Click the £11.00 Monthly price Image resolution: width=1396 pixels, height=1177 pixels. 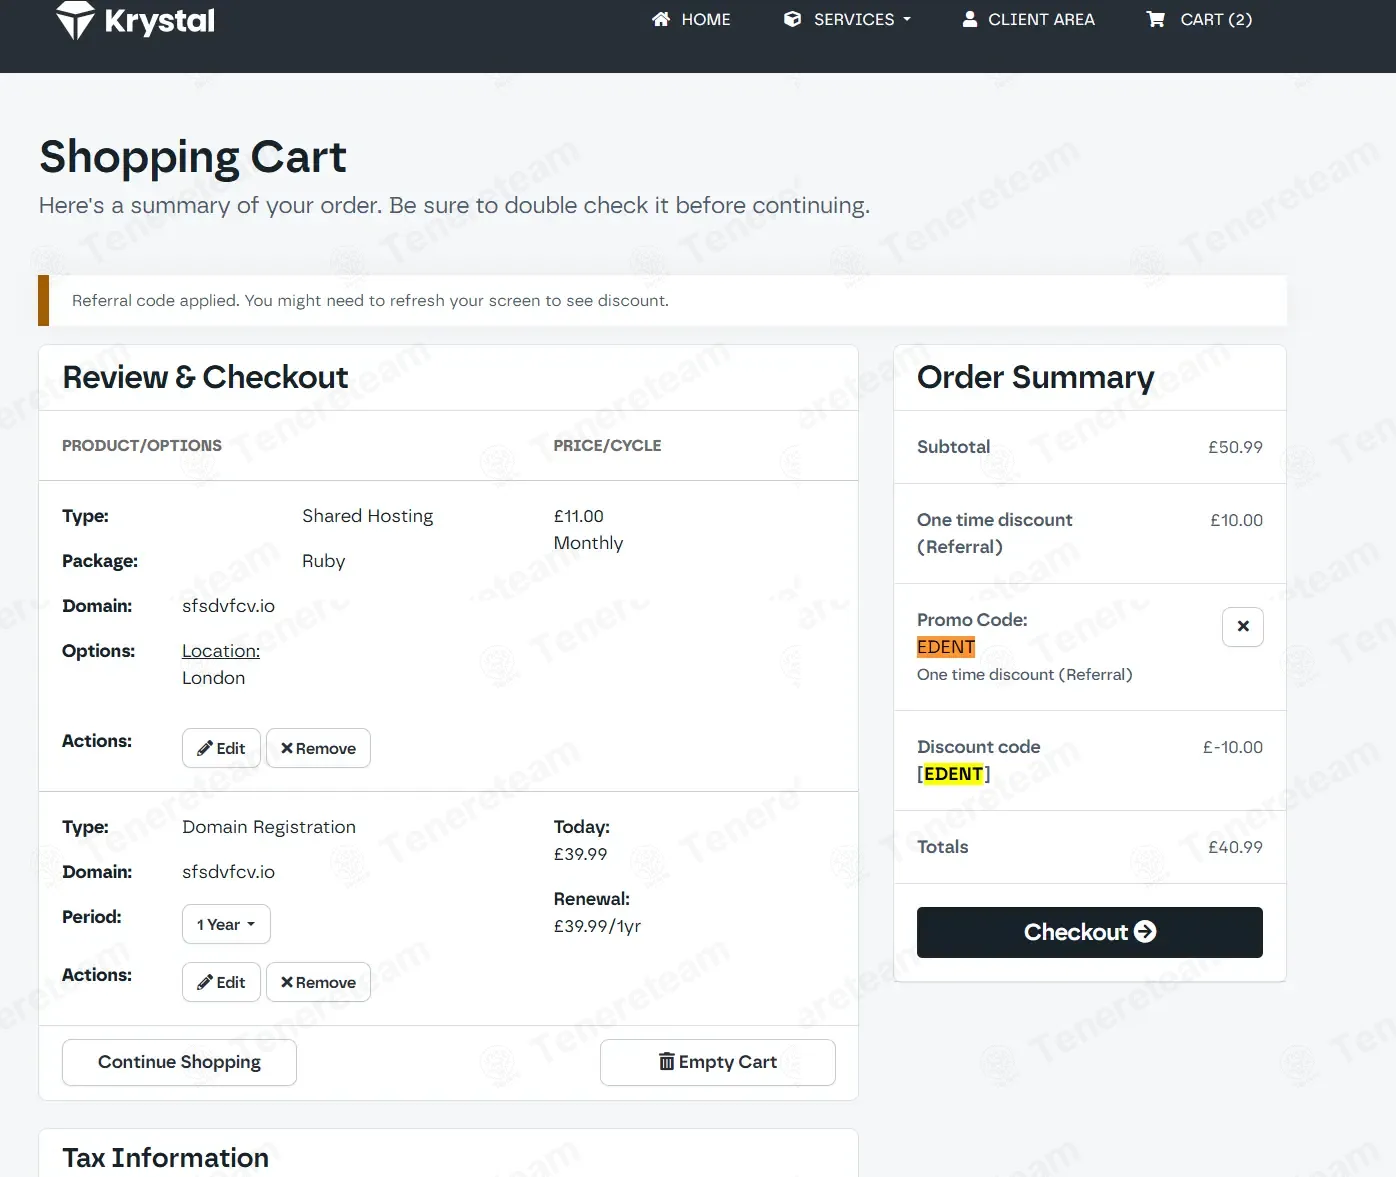click(588, 529)
